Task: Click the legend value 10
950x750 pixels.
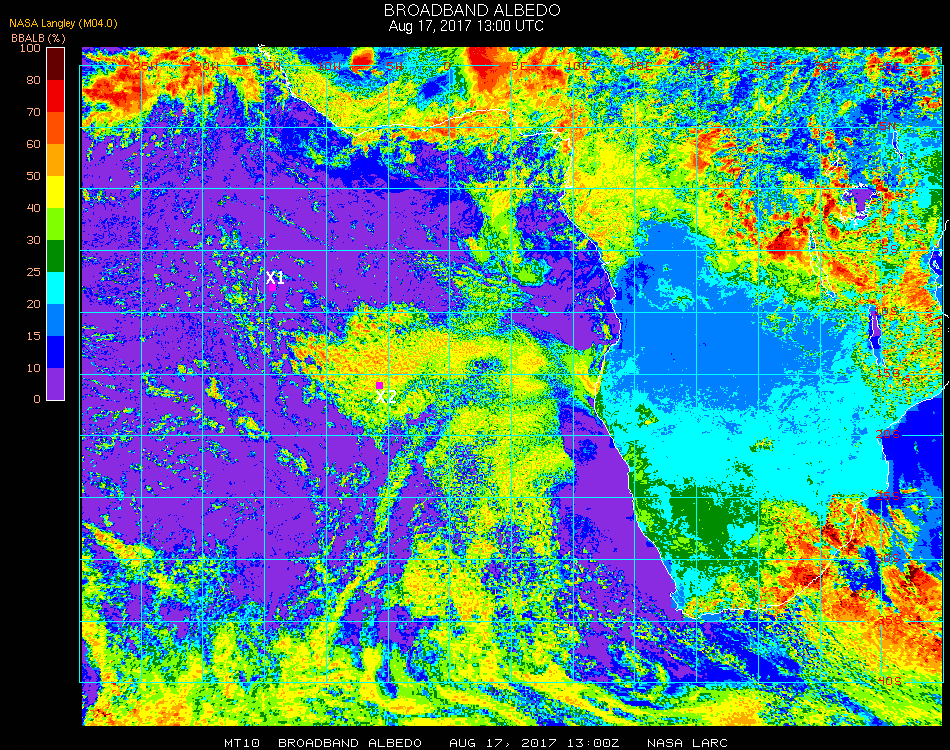Action: tap(33, 368)
